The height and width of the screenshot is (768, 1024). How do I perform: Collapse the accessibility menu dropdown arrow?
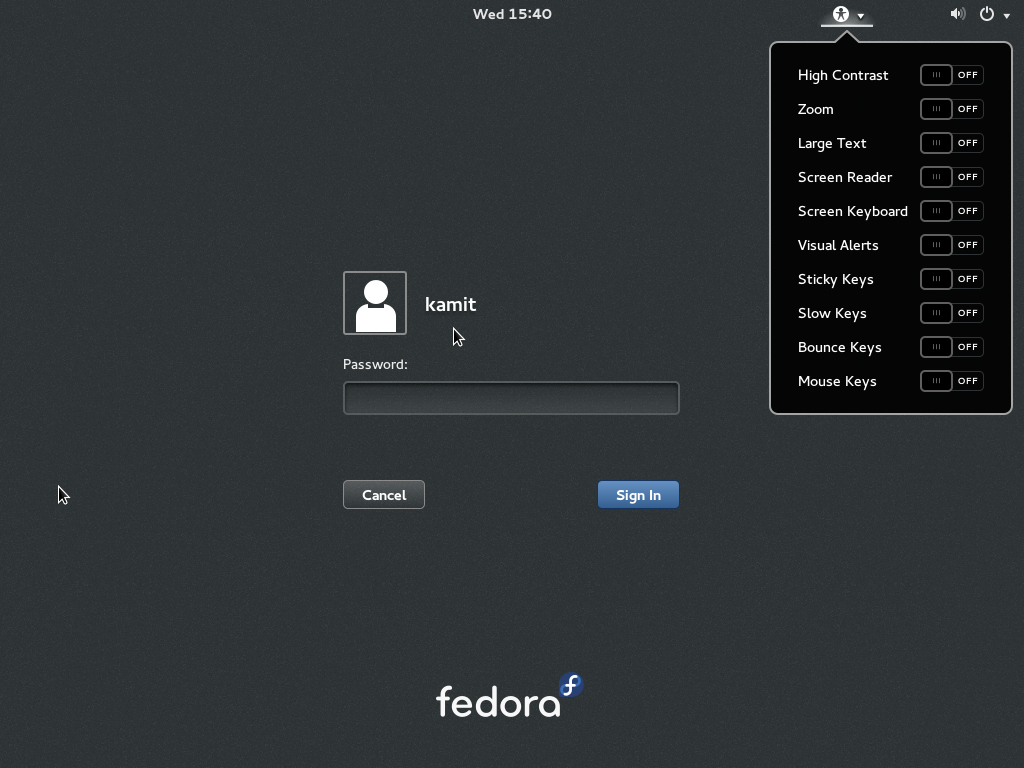(860, 16)
